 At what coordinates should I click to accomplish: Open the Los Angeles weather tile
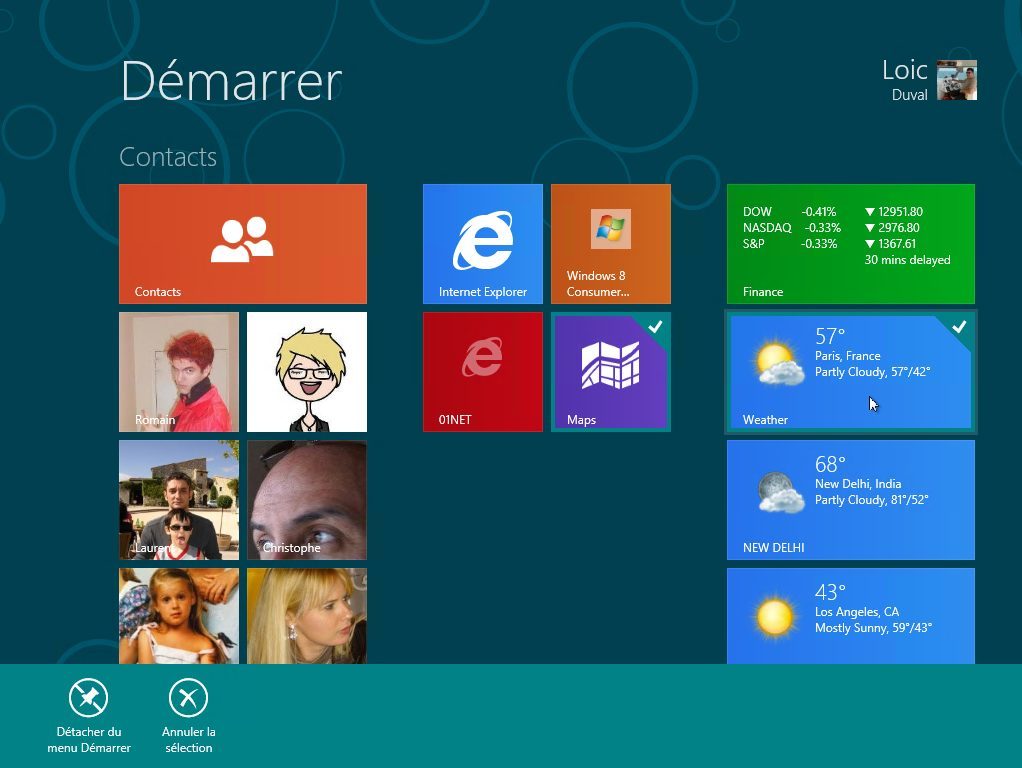850,615
